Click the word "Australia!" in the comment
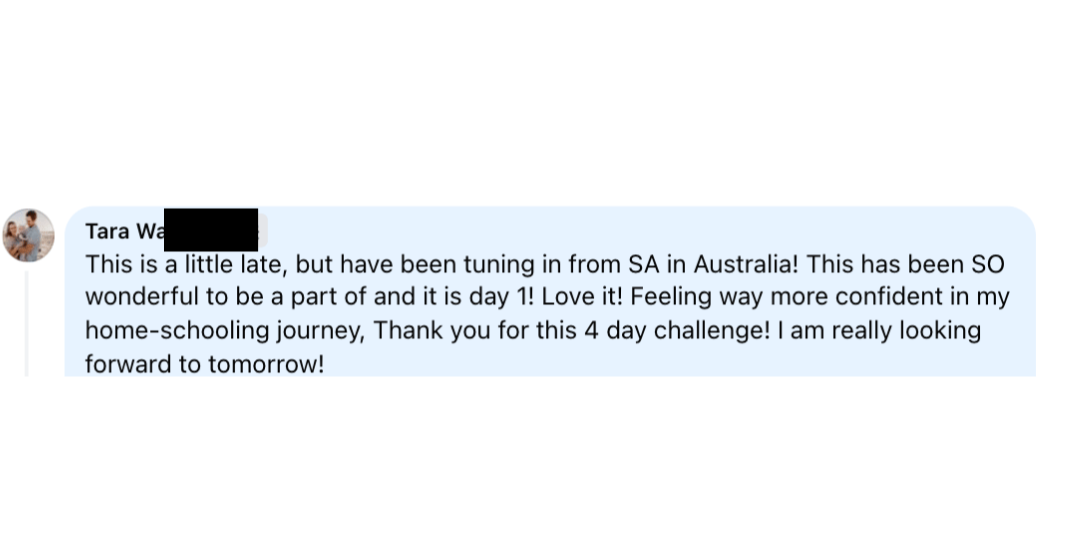Screen dimensions: 1072x545 tap(745, 265)
